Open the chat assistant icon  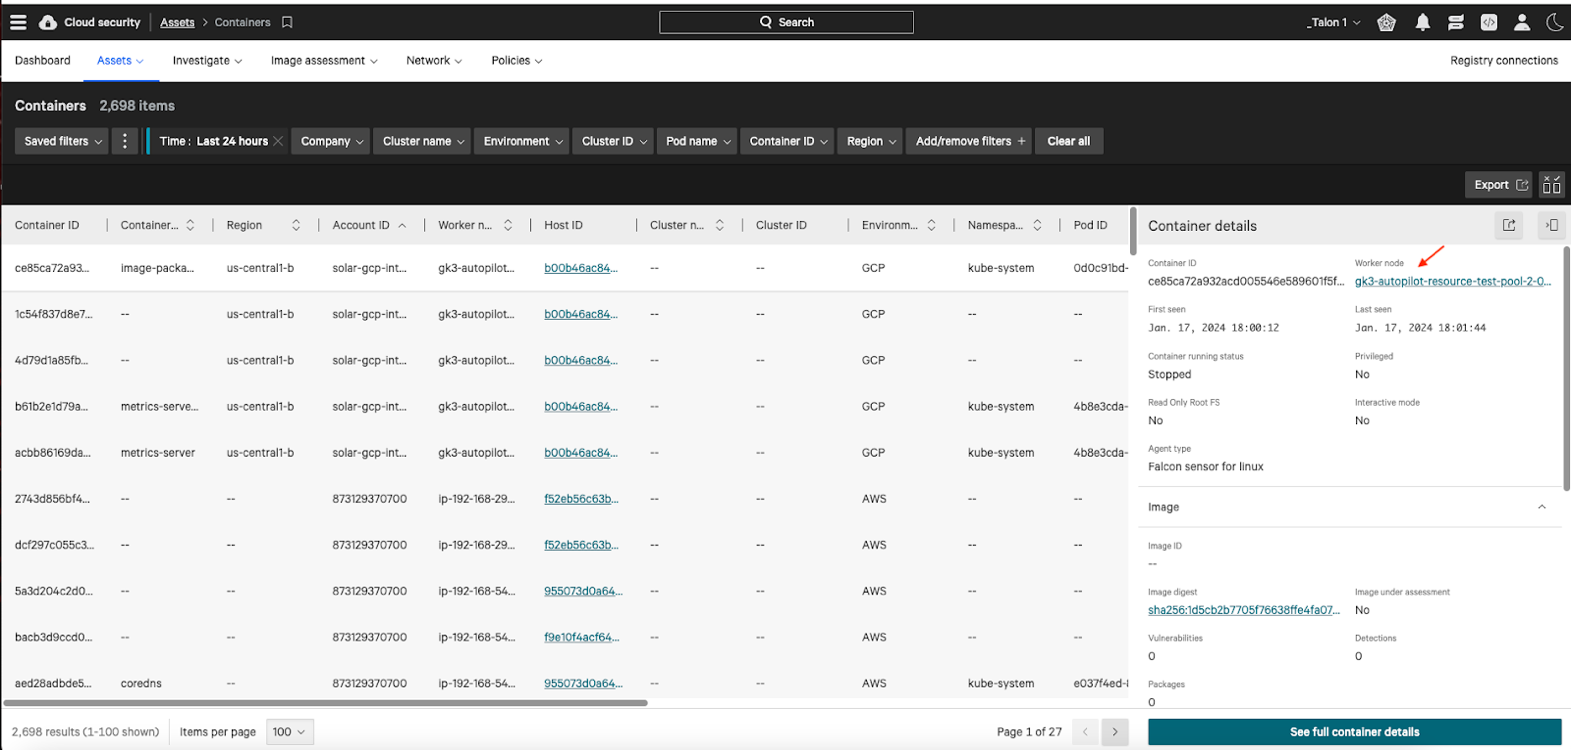(1456, 22)
